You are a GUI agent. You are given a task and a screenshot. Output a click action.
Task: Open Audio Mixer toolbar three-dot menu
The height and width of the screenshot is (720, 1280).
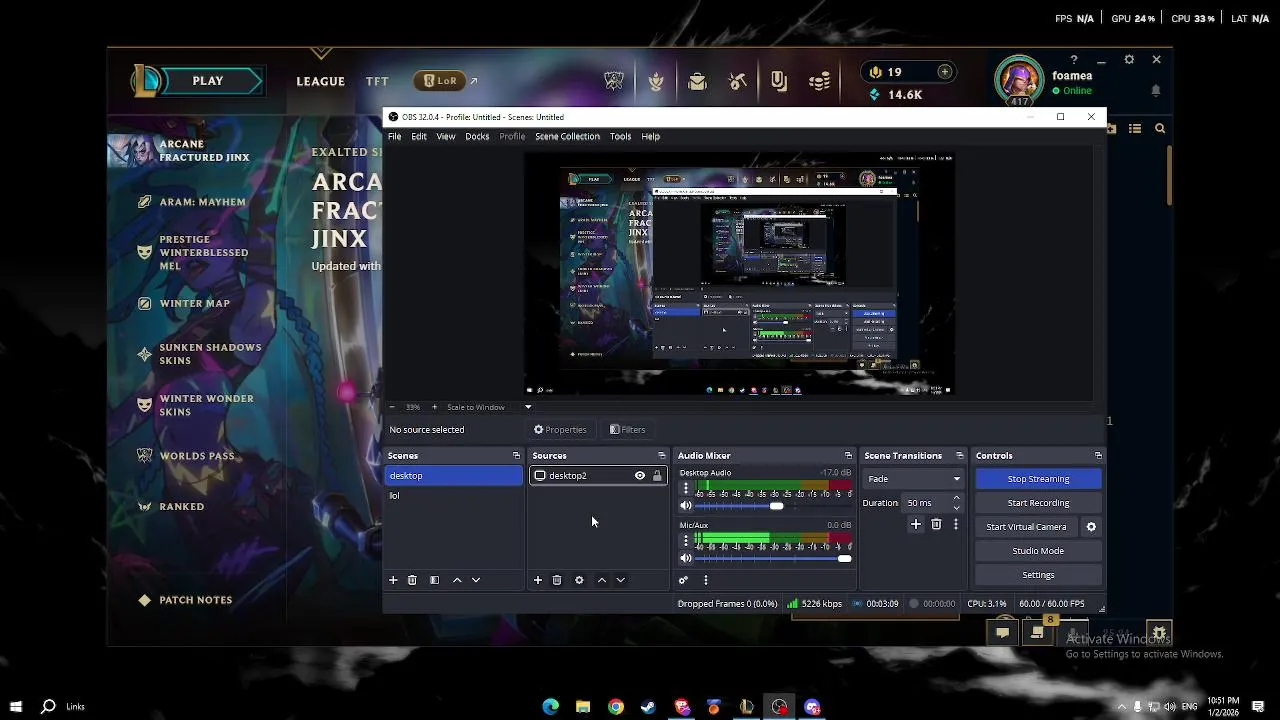tap(706, 580)
